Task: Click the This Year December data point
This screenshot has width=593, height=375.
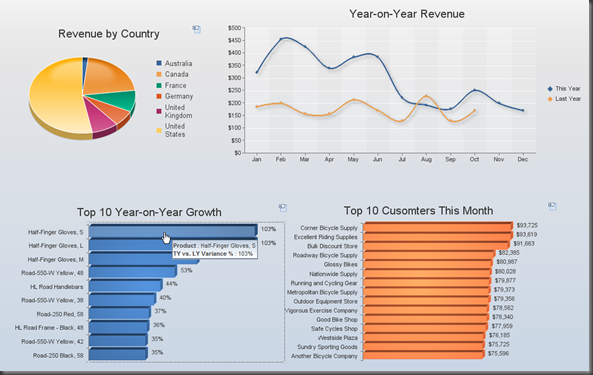Action: [523, 110]
